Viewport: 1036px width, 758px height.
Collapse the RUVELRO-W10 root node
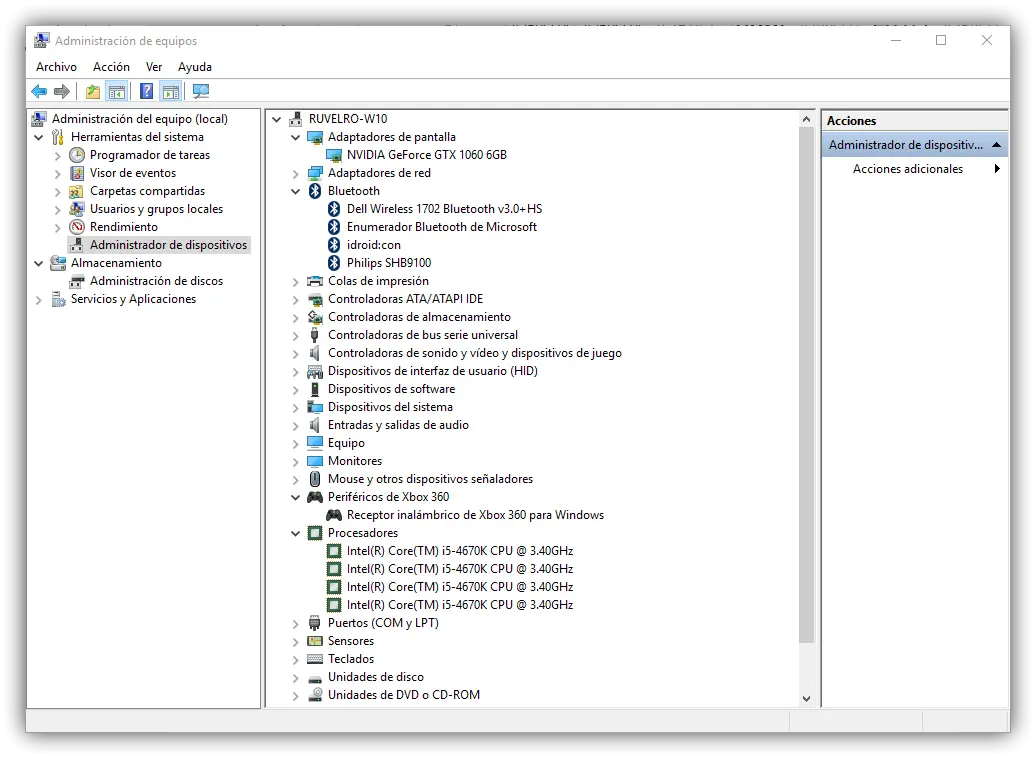click(277, 120)
